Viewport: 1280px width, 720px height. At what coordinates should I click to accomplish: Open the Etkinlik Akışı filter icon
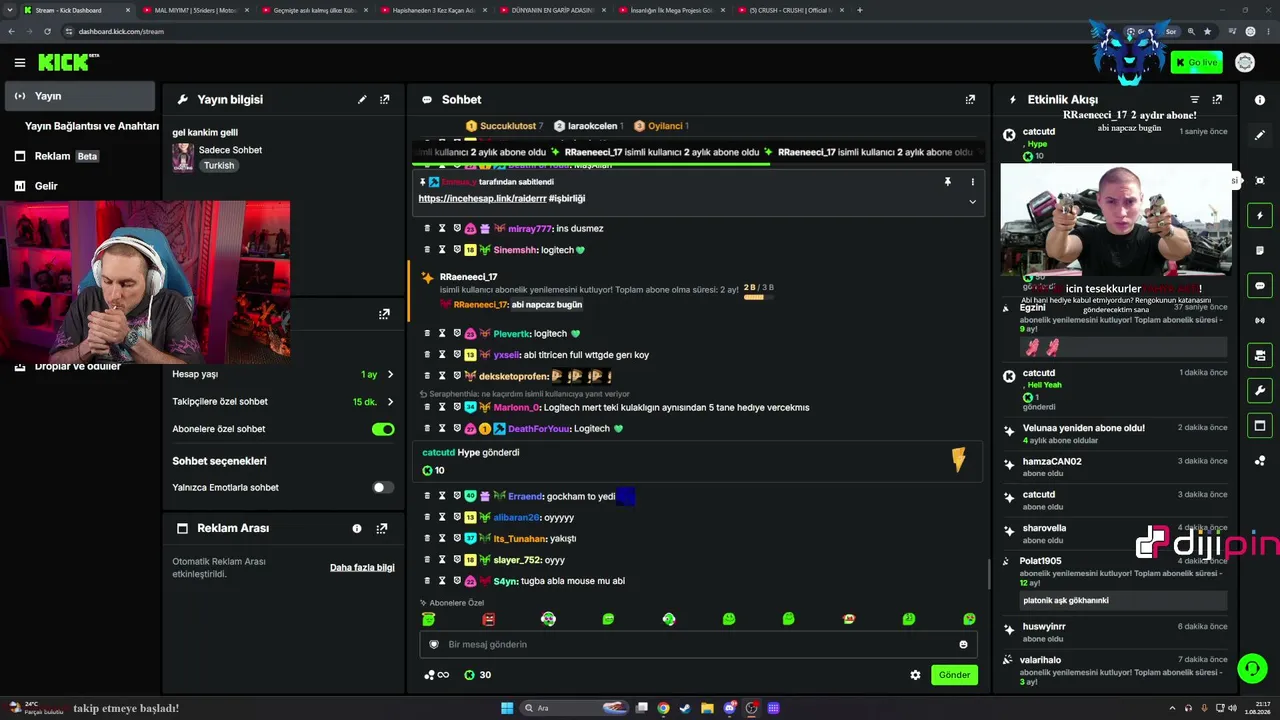click(1194, 100)
